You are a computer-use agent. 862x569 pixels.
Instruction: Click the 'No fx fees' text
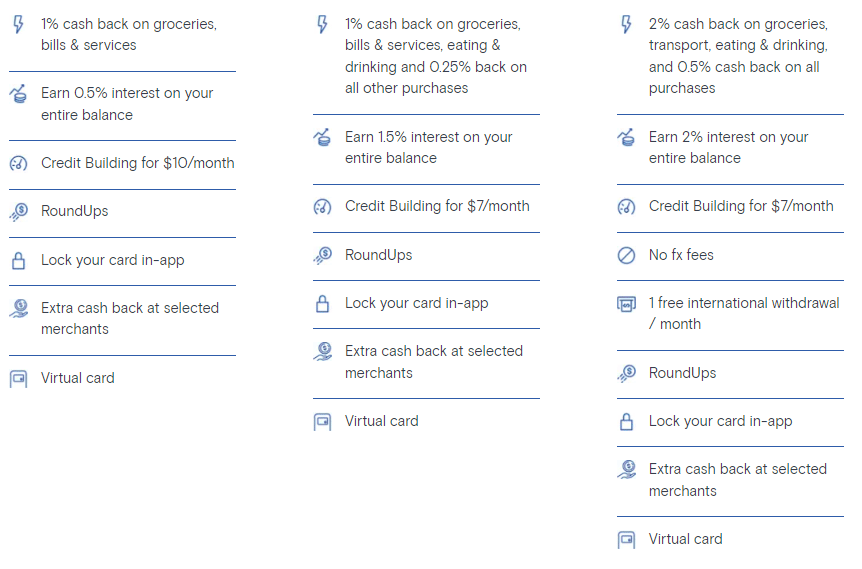click(x=681, y=255)
